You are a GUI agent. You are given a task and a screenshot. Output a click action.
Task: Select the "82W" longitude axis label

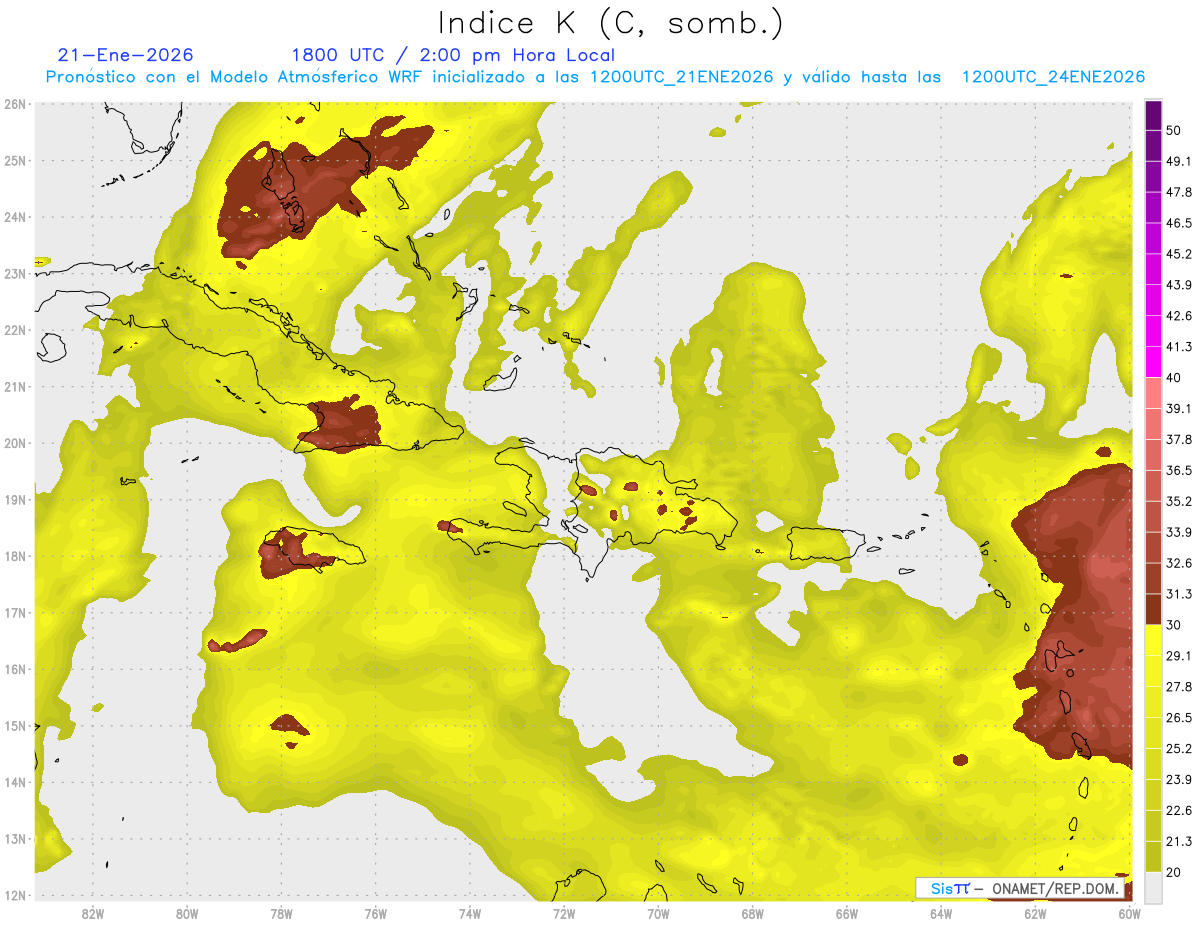(x=93, y=913)
